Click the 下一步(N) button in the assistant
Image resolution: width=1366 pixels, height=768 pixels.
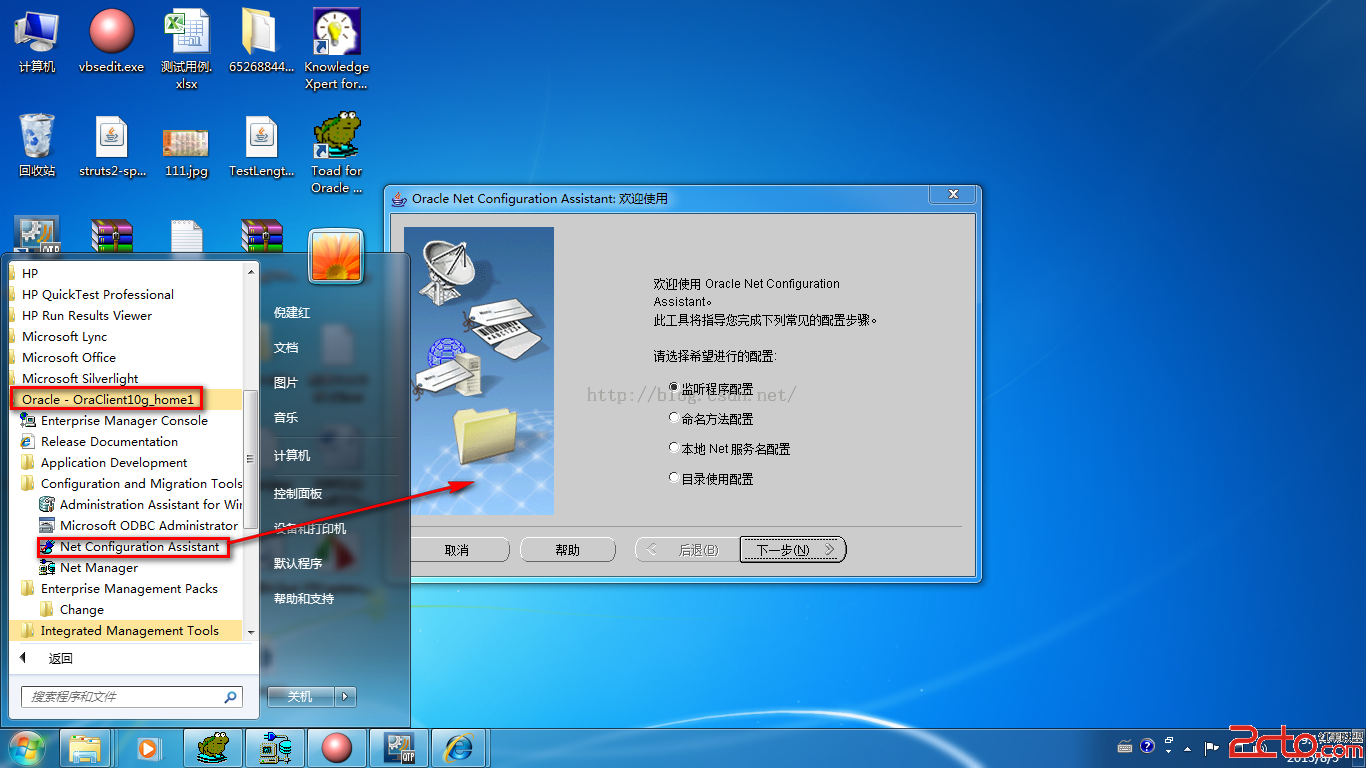point(793,549)
